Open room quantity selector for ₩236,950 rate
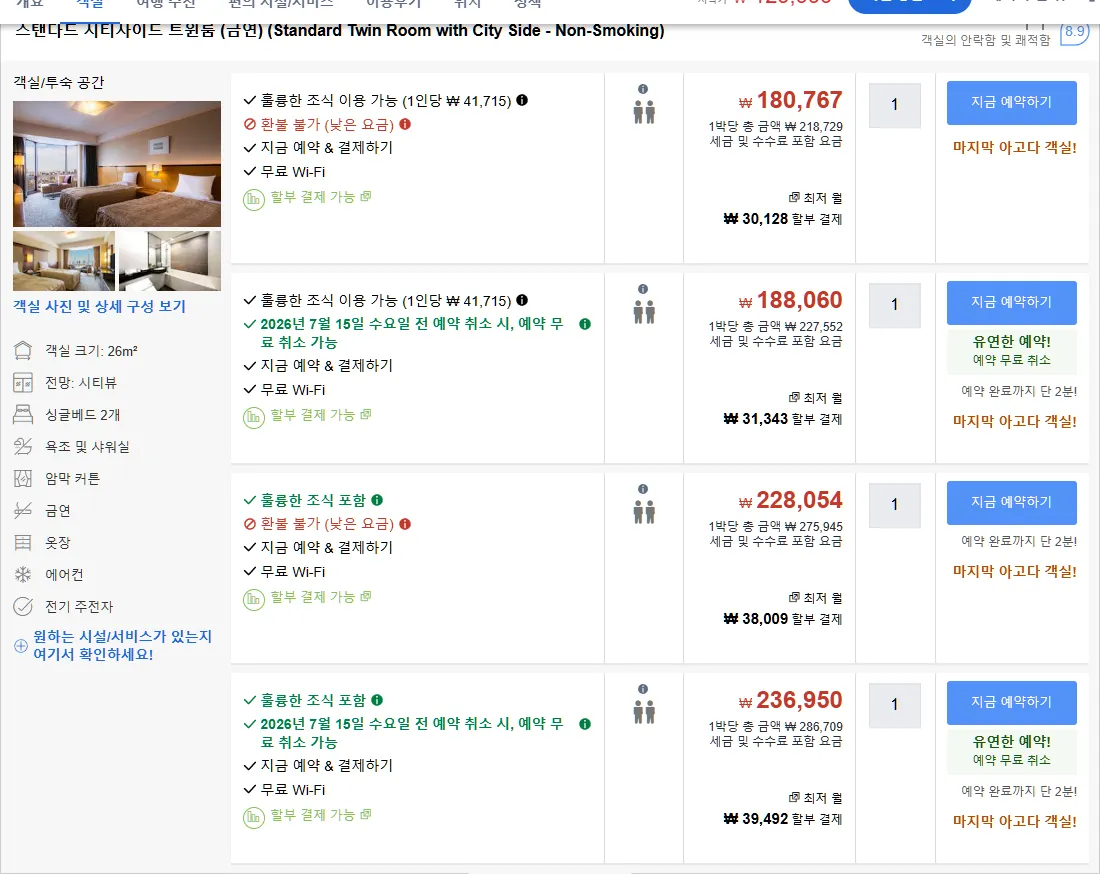 [894, 705]
